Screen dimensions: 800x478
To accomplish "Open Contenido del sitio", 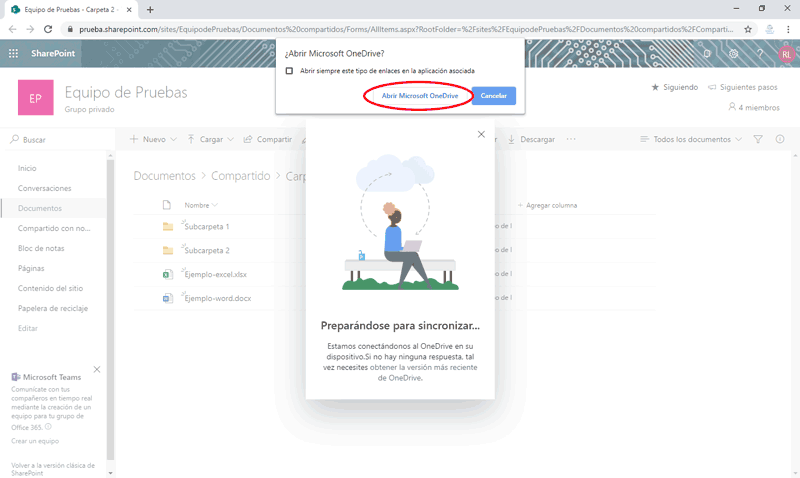I will point(50,288).
